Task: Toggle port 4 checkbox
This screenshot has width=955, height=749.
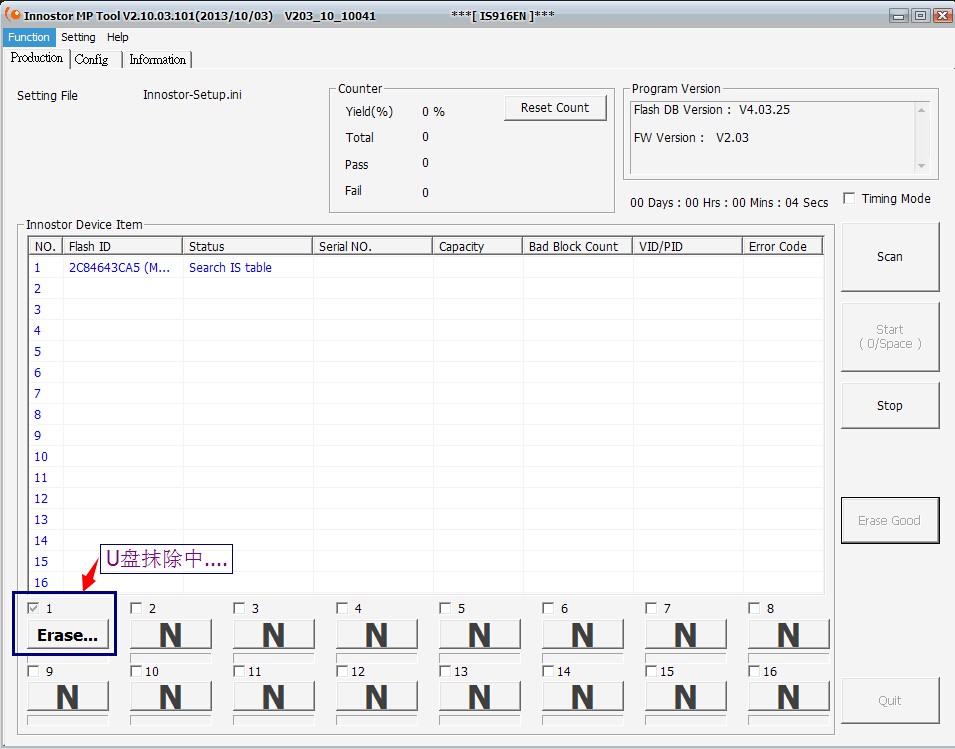Action: 342,608
